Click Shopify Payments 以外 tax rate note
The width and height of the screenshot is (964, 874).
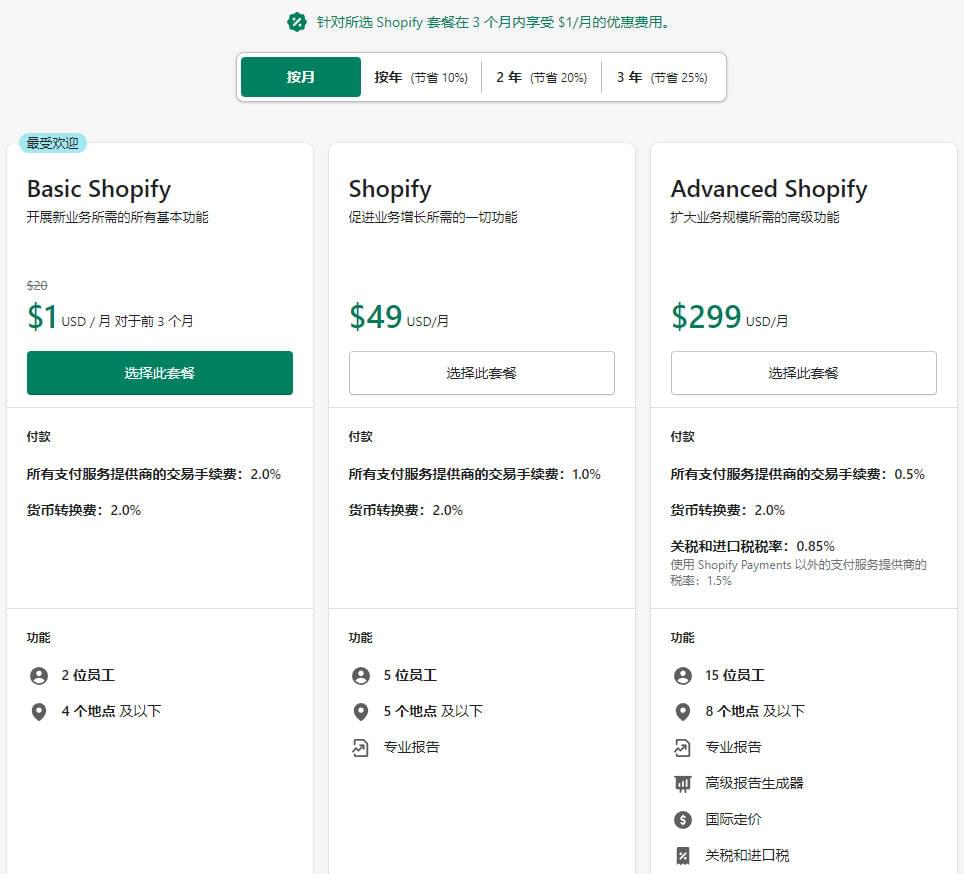[798, 573]
